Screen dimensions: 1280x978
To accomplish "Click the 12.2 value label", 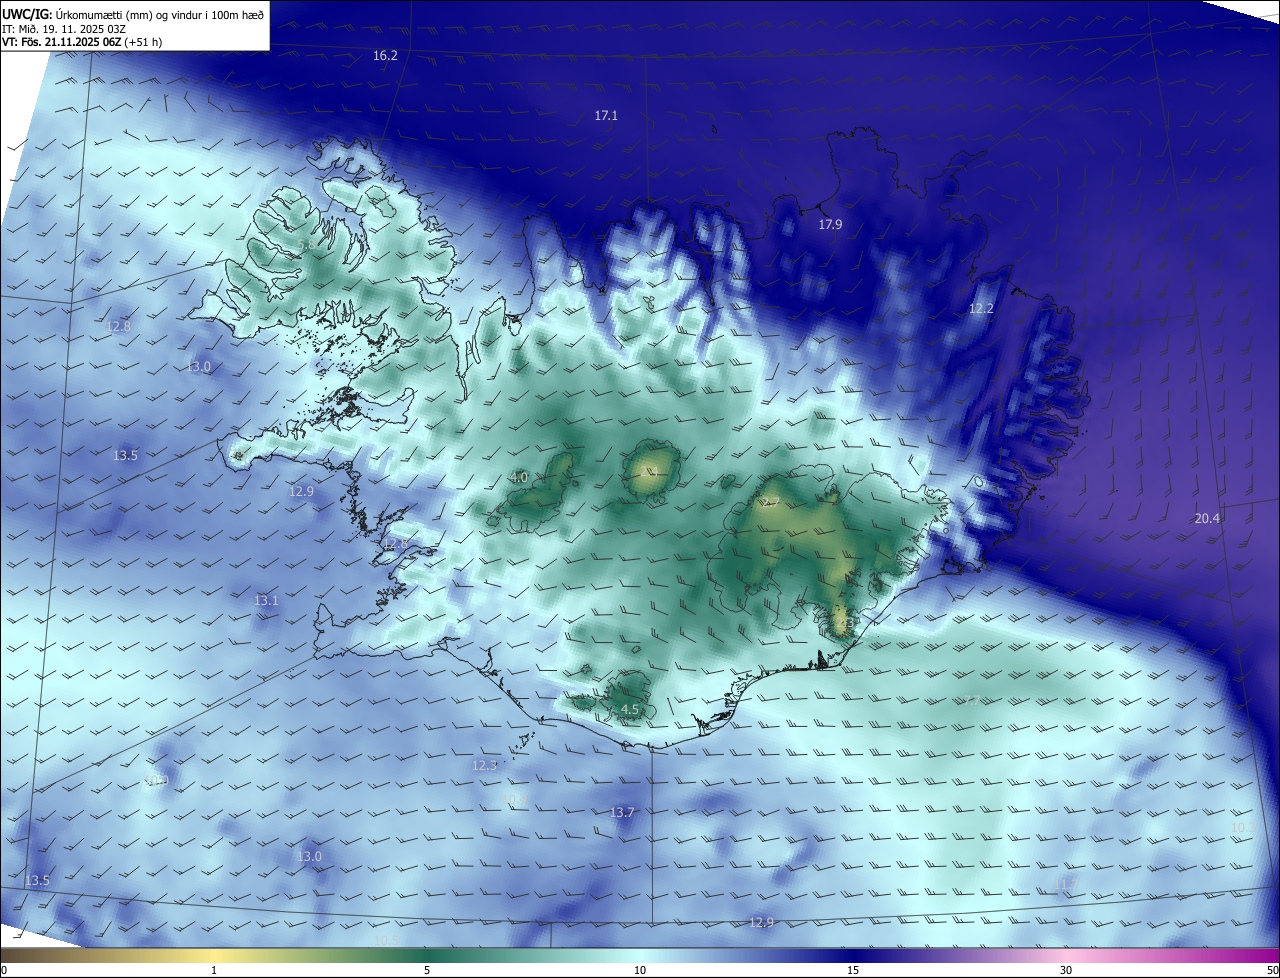I will coord(981,309).
